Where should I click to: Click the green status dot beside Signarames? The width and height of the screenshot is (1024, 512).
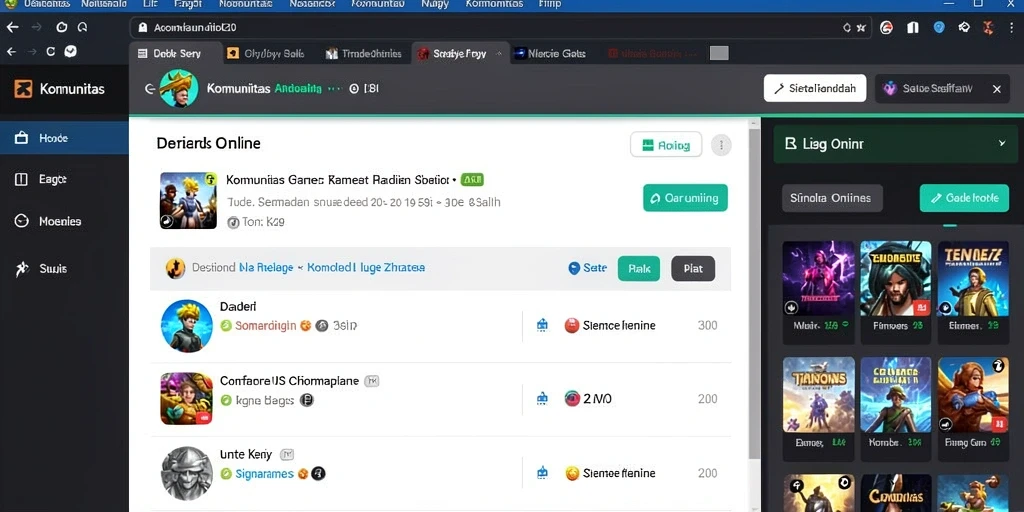click(226, 474)
